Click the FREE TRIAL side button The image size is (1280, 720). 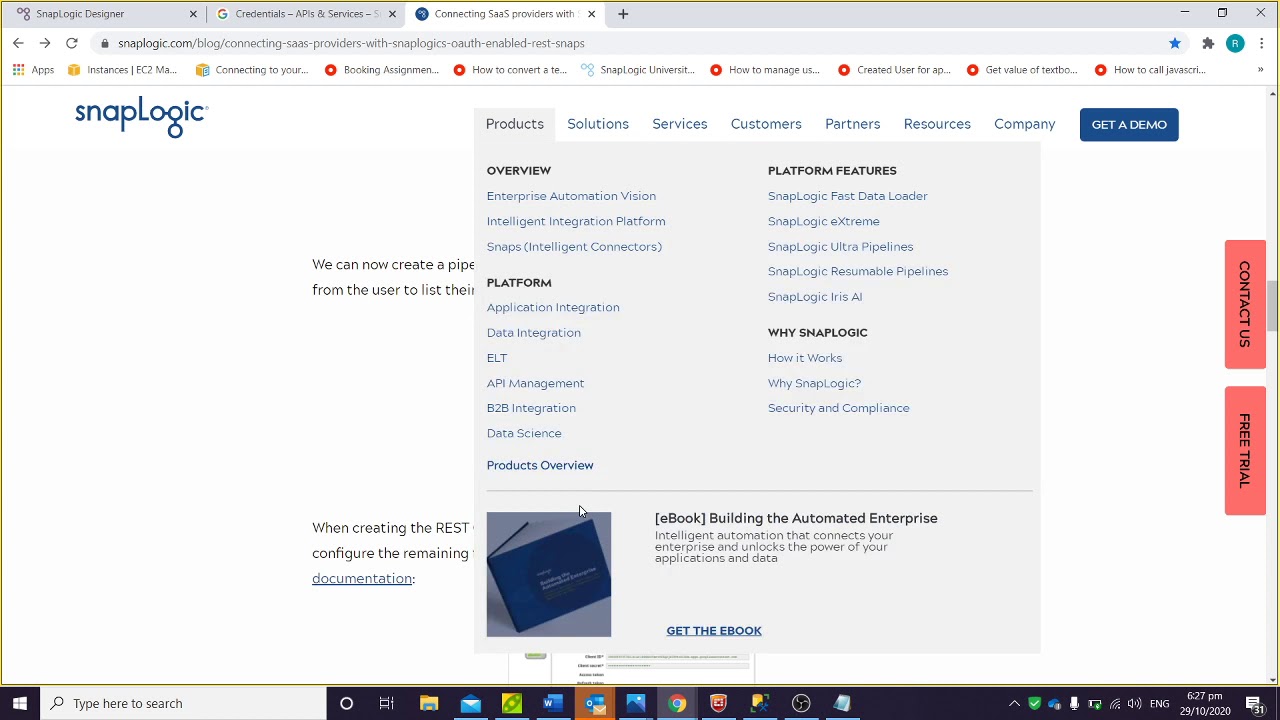coord(1245,450)
